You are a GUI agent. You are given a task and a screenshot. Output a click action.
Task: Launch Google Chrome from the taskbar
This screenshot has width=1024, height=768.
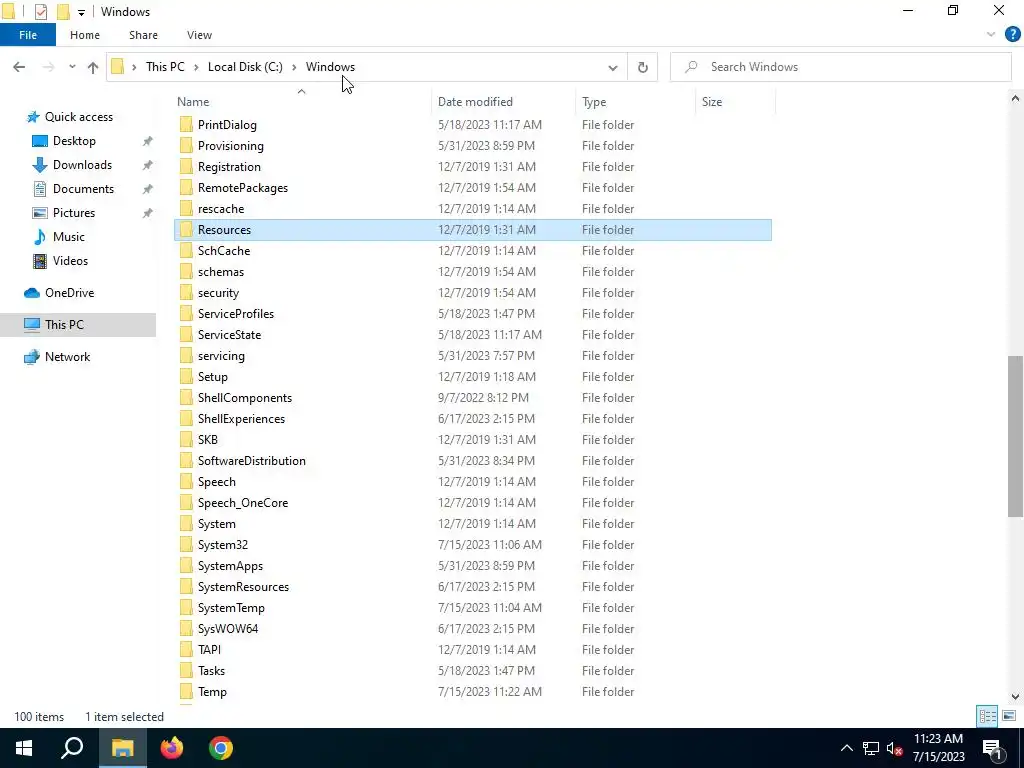[221, 748]
